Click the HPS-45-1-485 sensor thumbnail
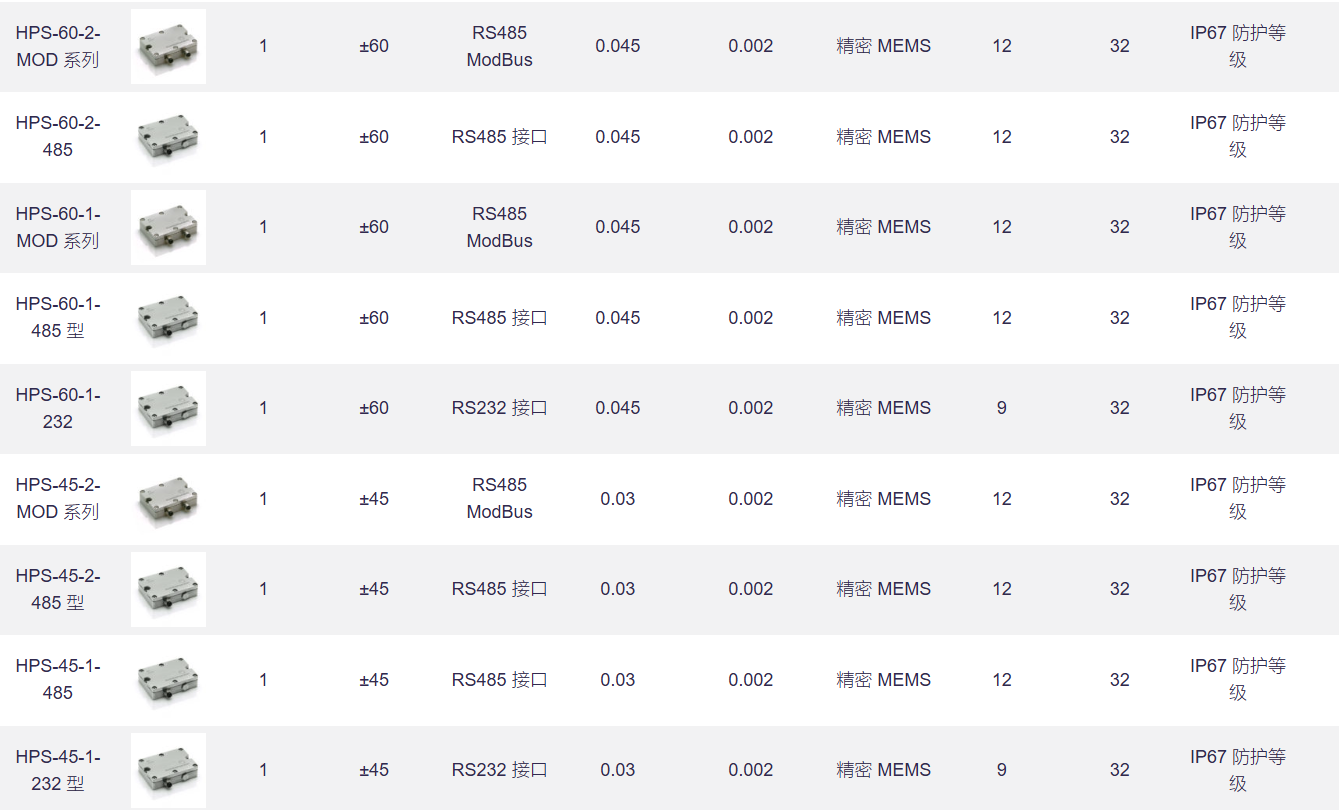This screenshot has height=810, width=1339. (x=168, y=680)
